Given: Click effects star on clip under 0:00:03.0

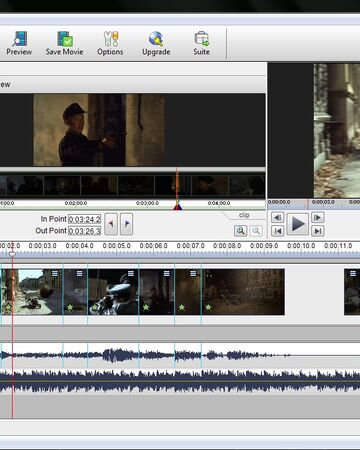Looking at the screenshot, I should [8, 307].
